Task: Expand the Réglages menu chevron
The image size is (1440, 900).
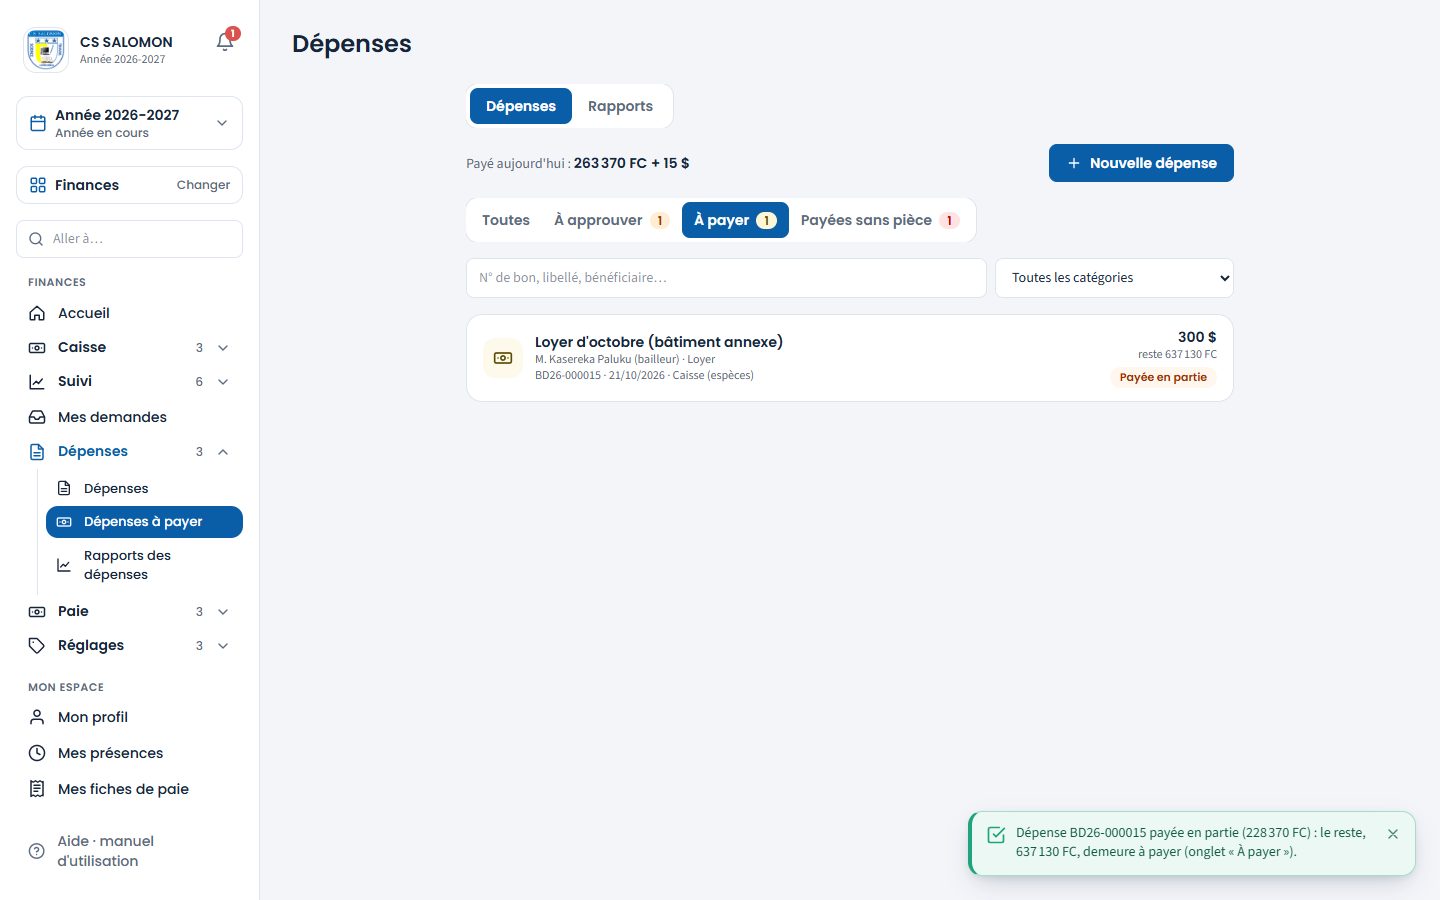Action: tap(223, 646)
